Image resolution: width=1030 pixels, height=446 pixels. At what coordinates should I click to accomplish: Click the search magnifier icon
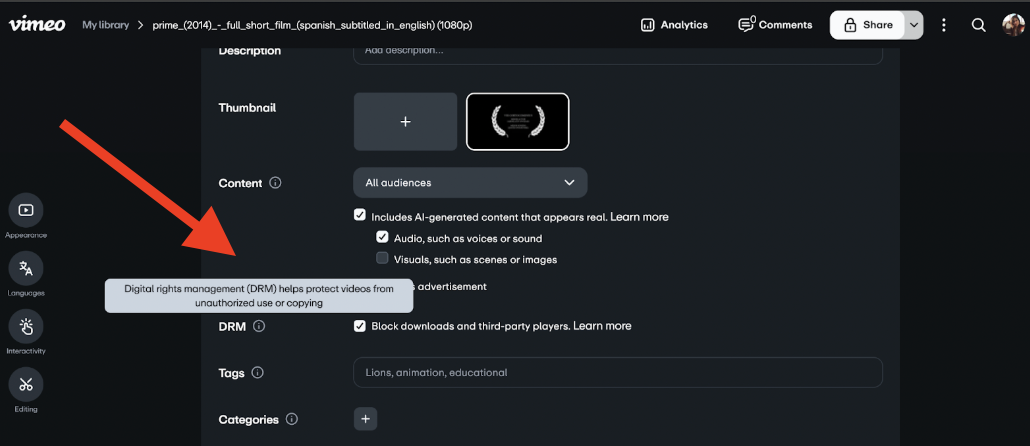[x=978, y=25]
